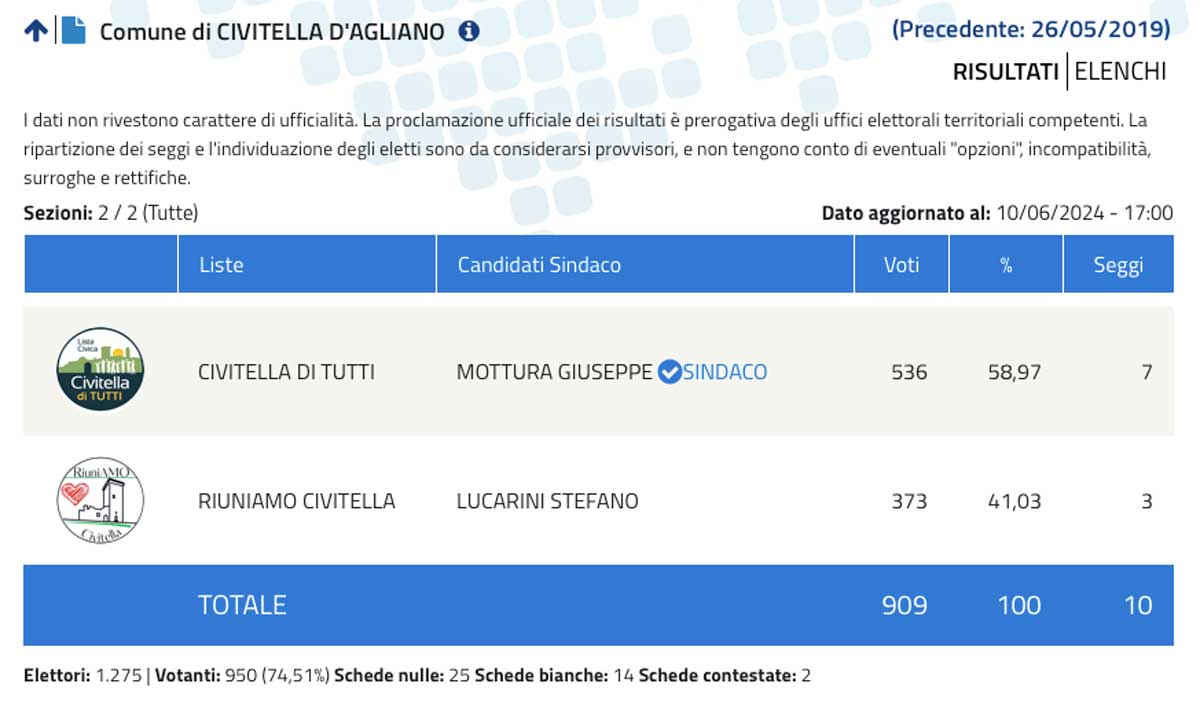Click the up arrow navigation icon
Image resolution: width=1200 pixels, height=720 pixels.
(36, 31)
